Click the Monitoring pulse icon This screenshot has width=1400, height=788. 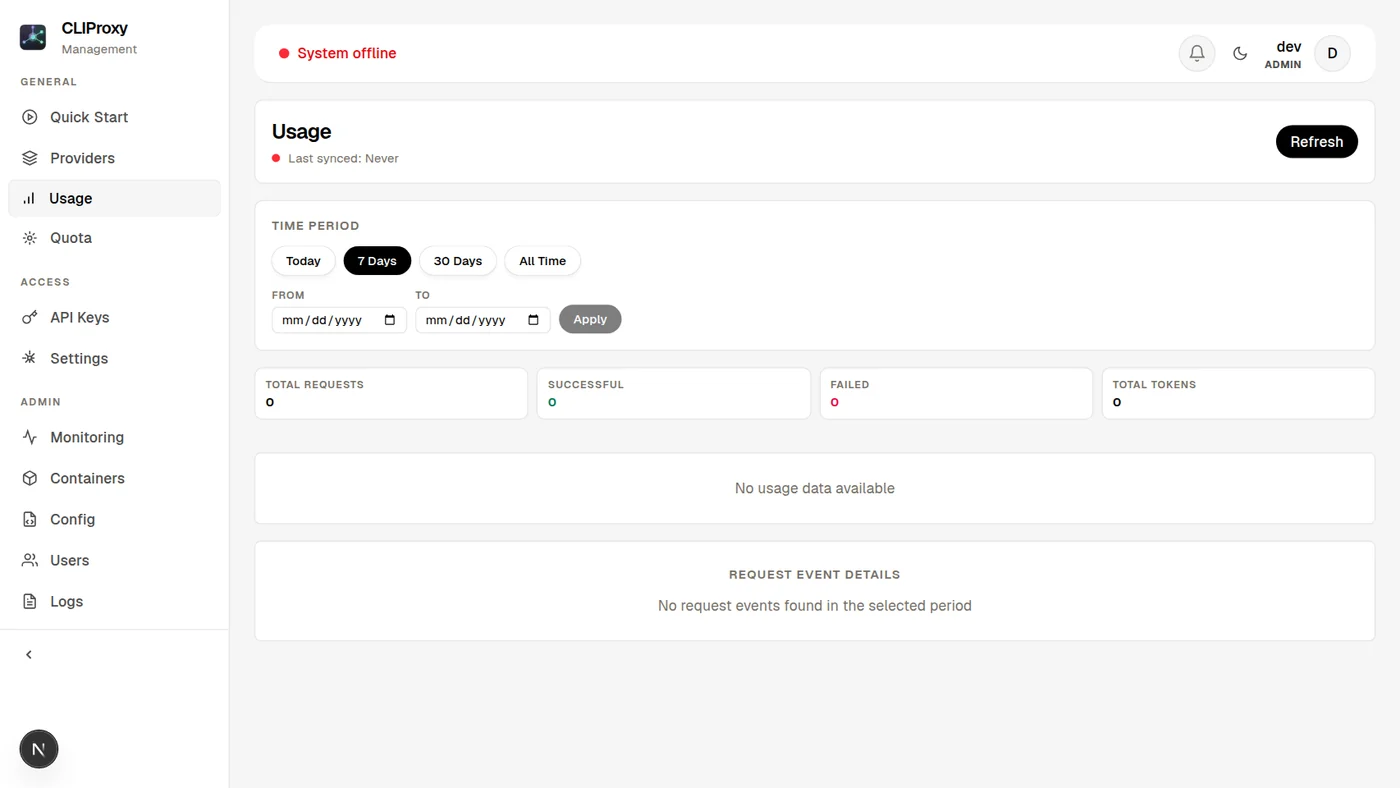click(30, 437)
